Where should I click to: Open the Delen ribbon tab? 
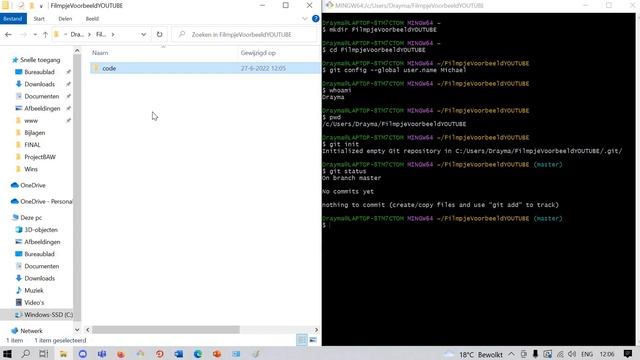click(65, 19)
